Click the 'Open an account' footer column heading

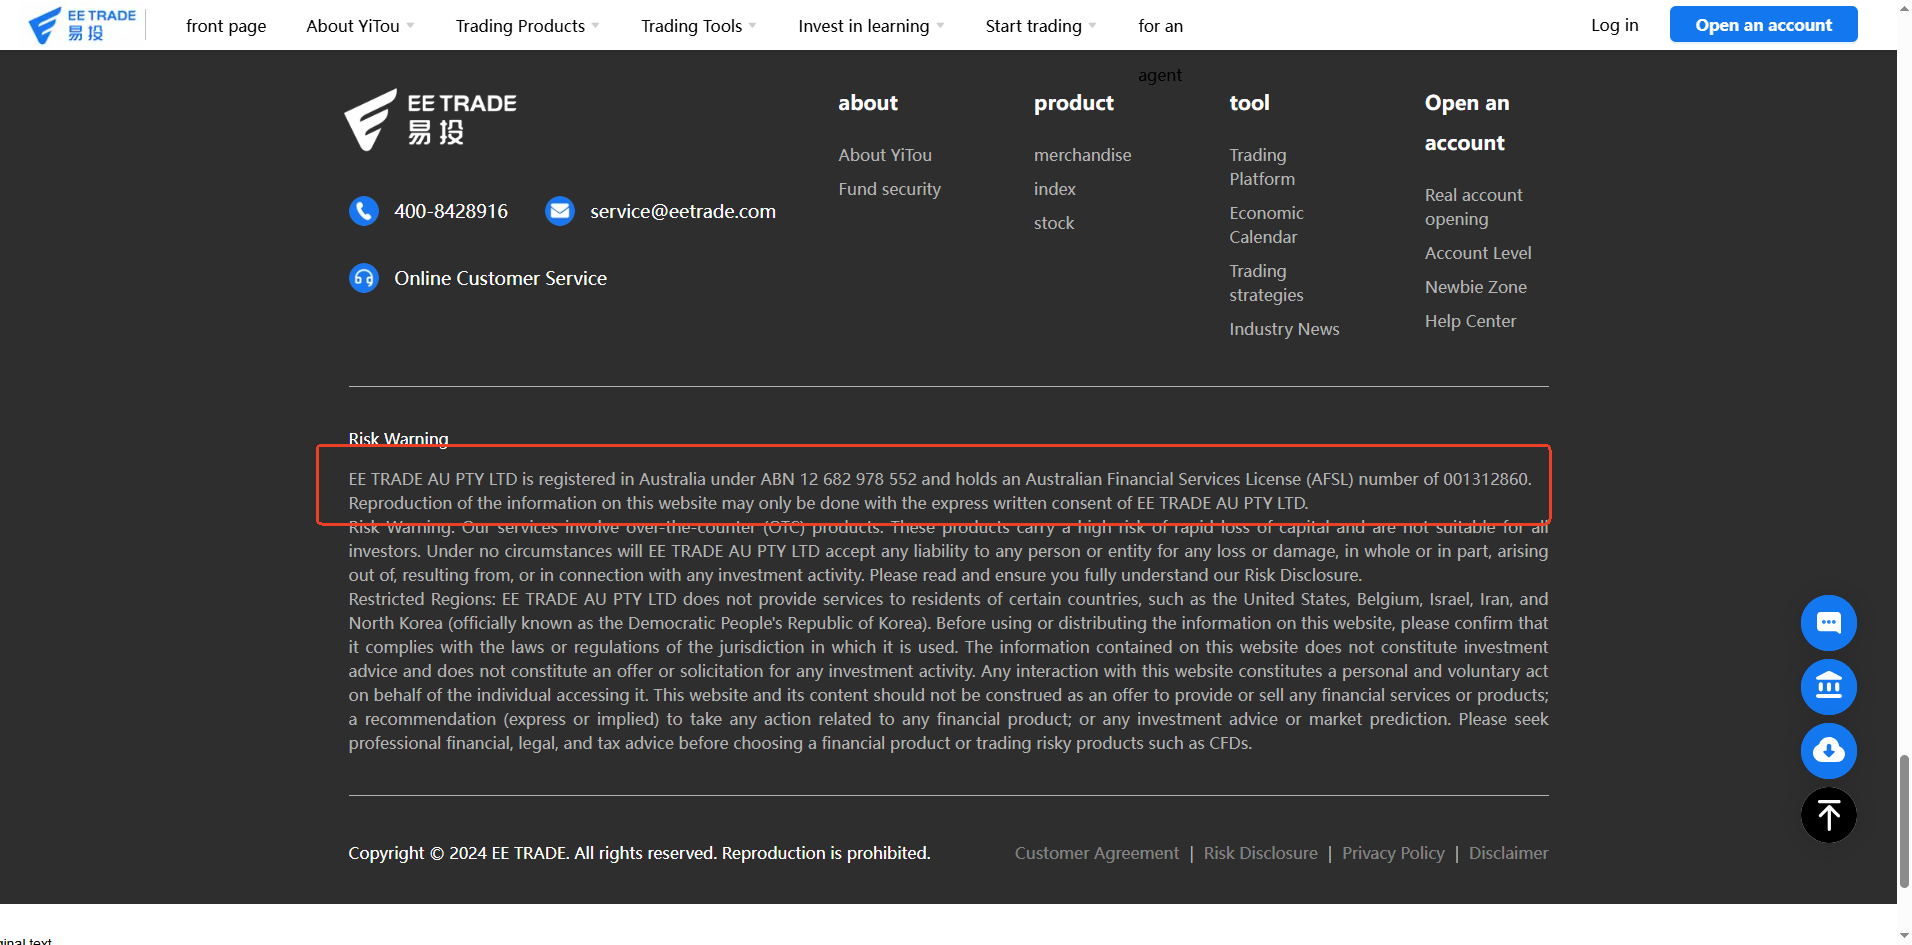pyautogui.click(x=1467, y=123)
